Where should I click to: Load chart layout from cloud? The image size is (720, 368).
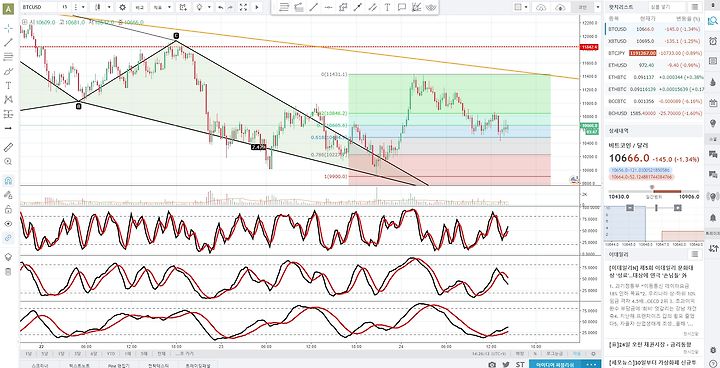(x=560, y=7)
